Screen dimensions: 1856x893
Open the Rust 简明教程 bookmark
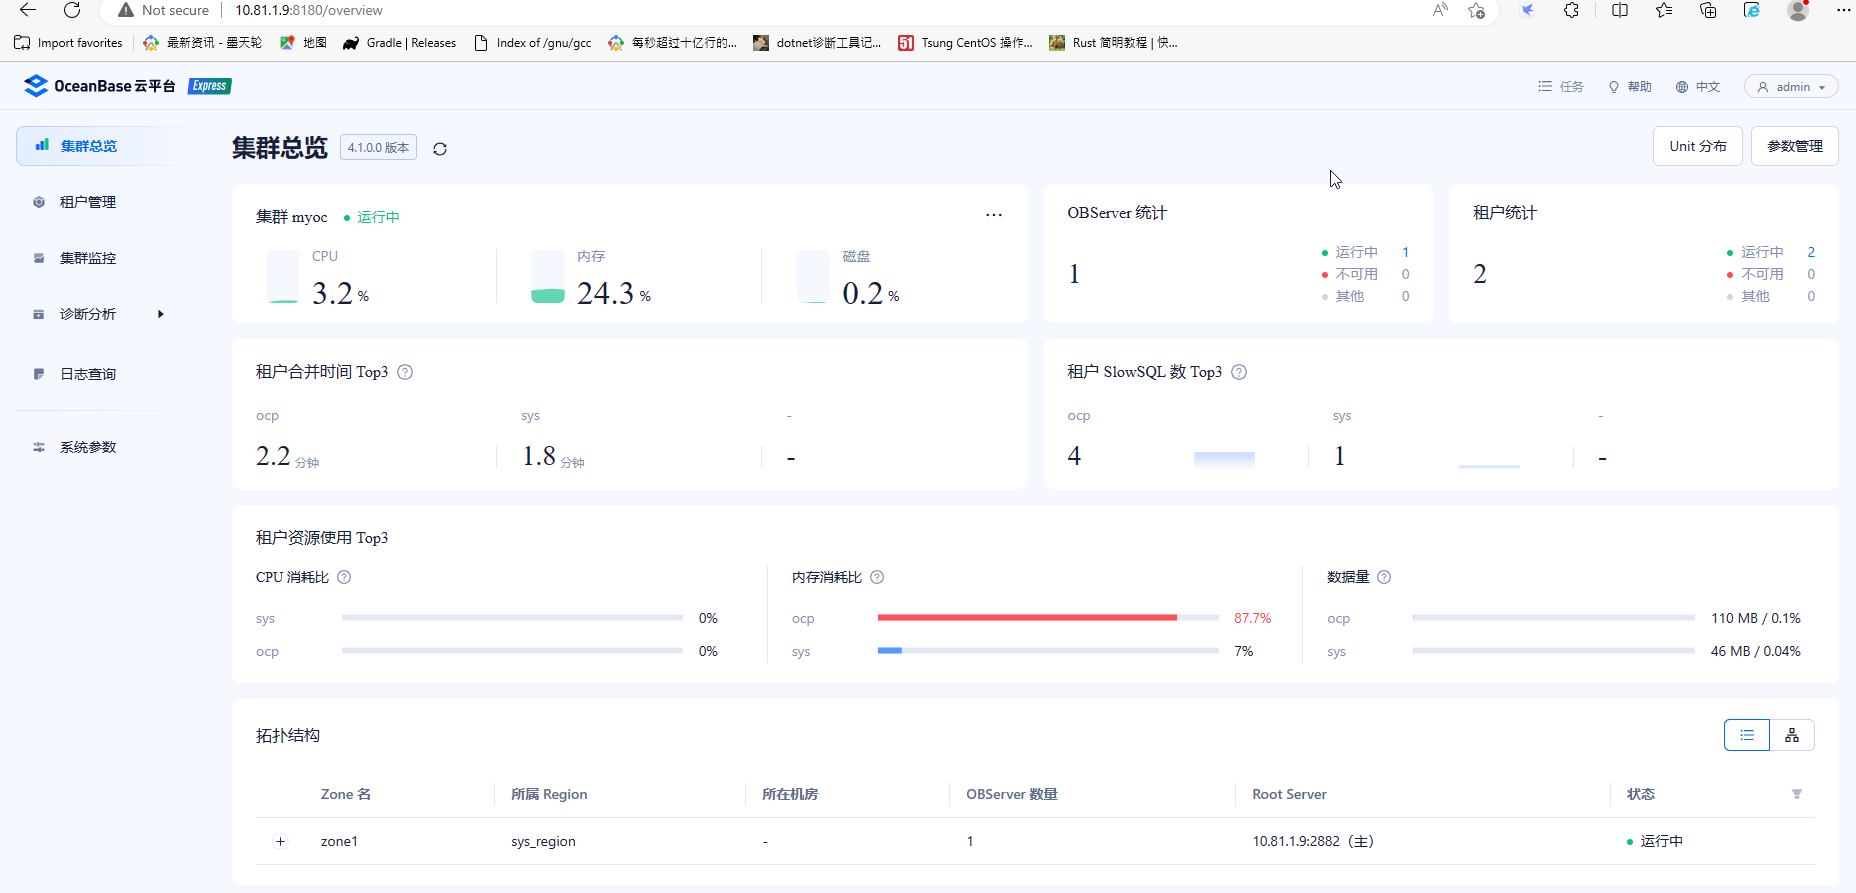click(1113, 43)
